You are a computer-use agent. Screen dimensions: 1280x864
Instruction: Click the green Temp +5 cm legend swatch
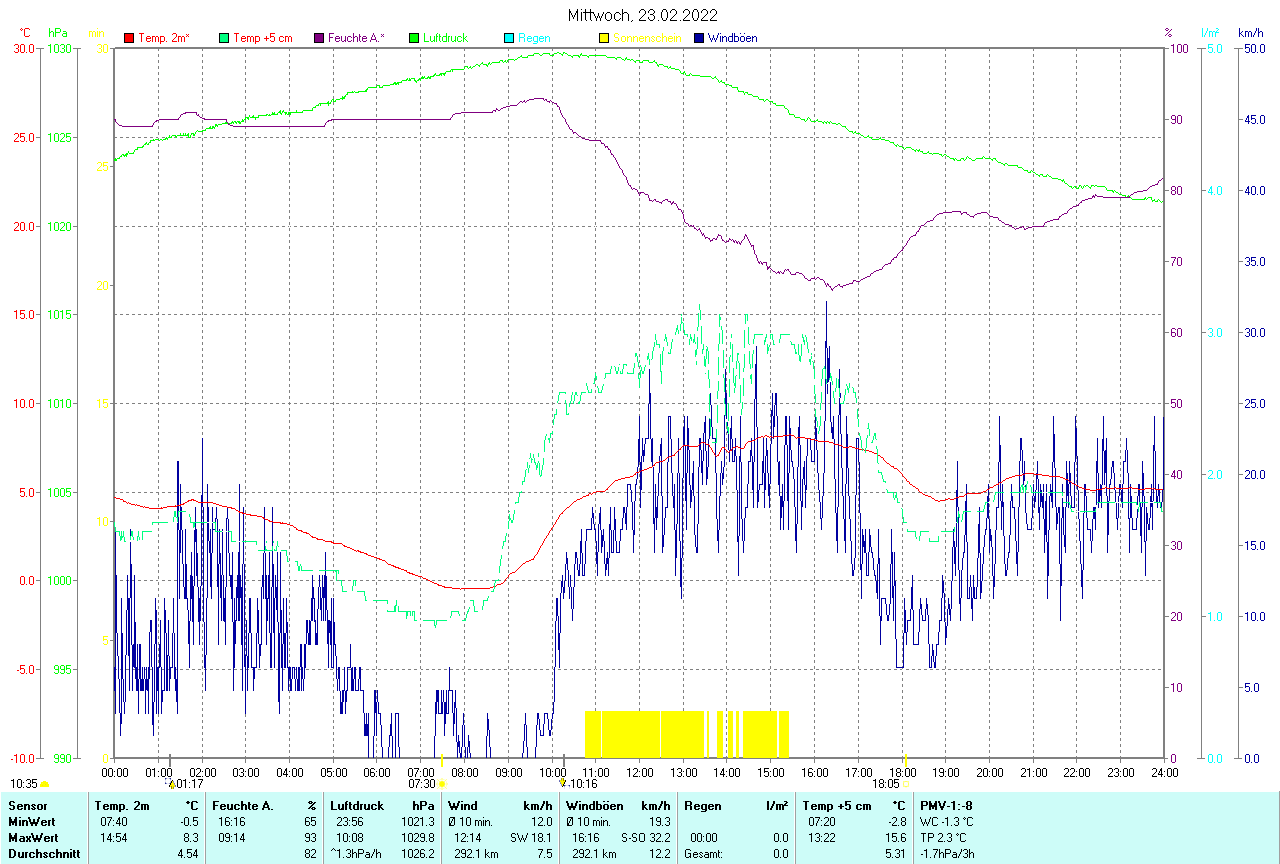[x=224, y=38]
